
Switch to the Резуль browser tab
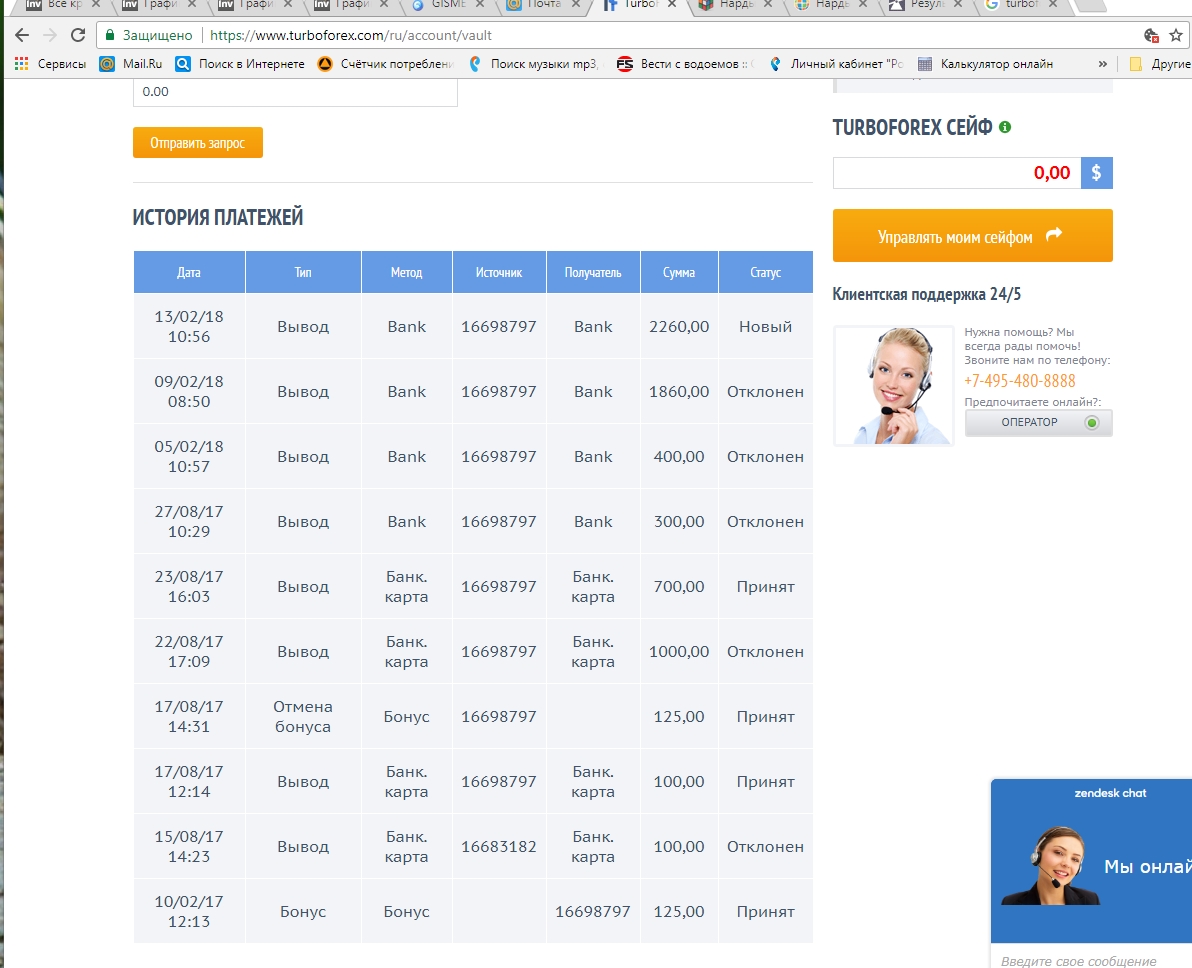click(x=926, y=5)
